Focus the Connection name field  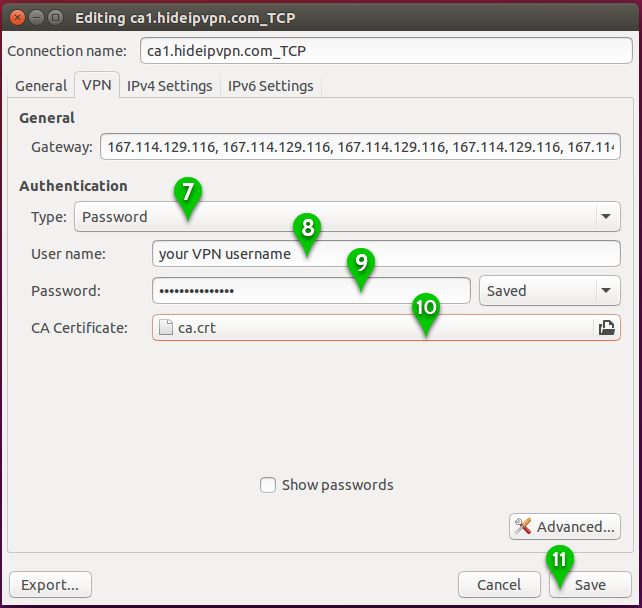click(386, 51)
